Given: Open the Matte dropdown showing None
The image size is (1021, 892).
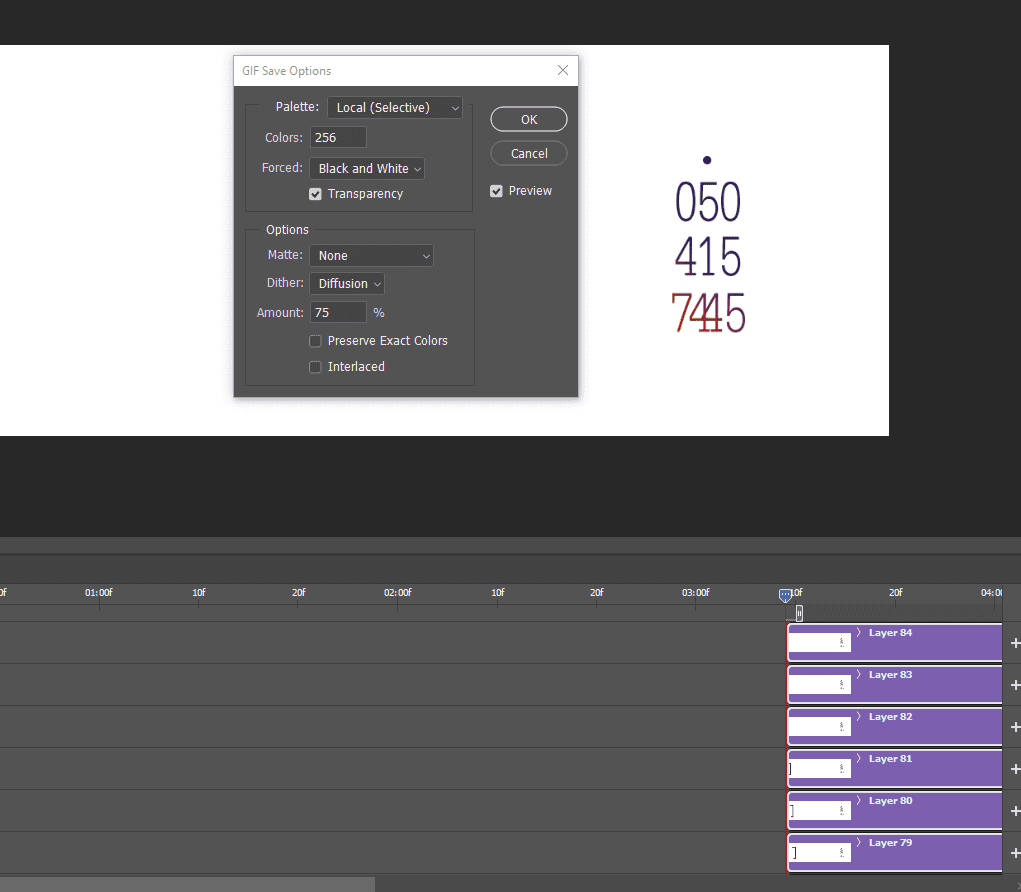Looking at the screenshot, I should (371, 256).
